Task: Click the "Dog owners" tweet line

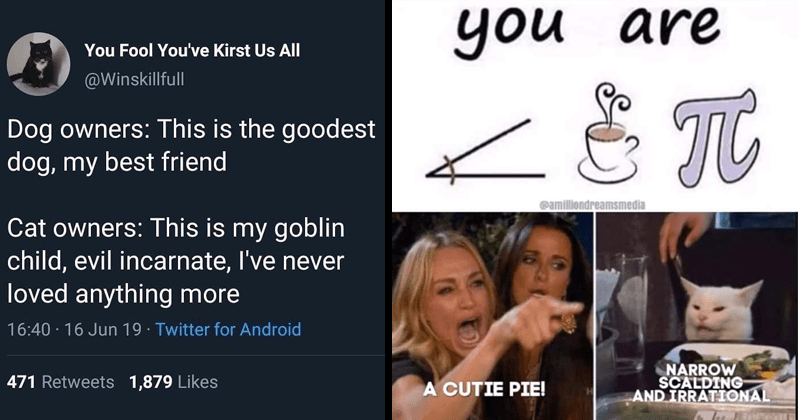Action: click(191, 145)
